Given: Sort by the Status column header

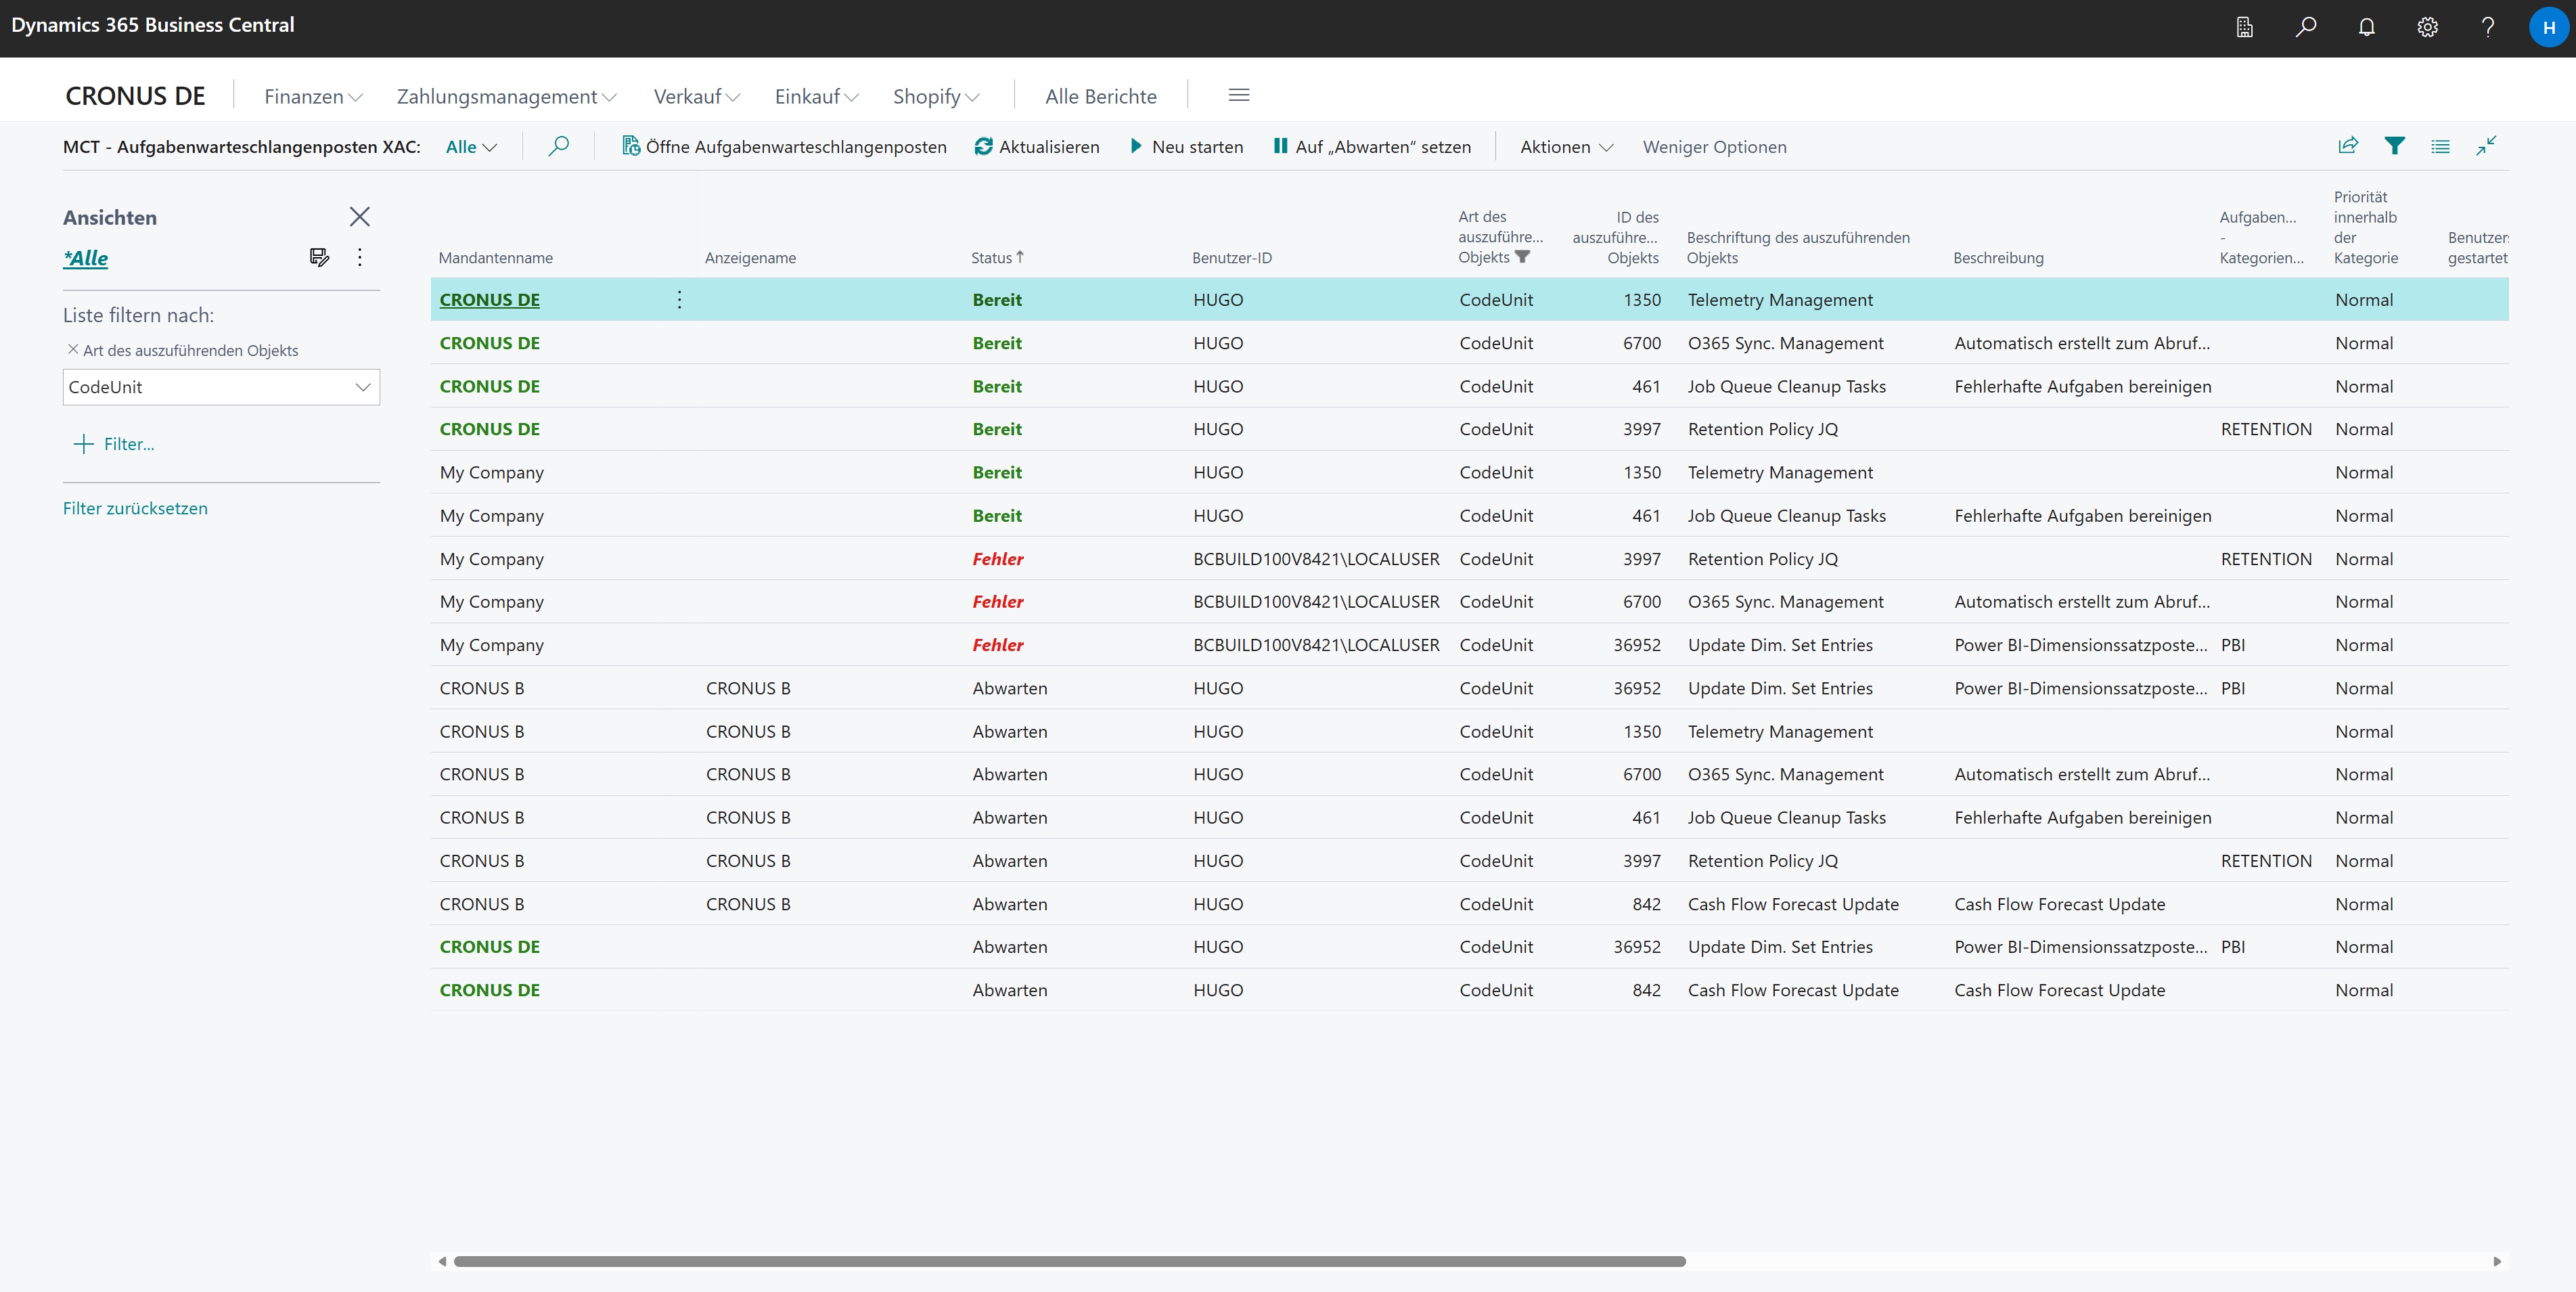Looking at the screenshot, I should pyautogui.click(x=997, y=257).
